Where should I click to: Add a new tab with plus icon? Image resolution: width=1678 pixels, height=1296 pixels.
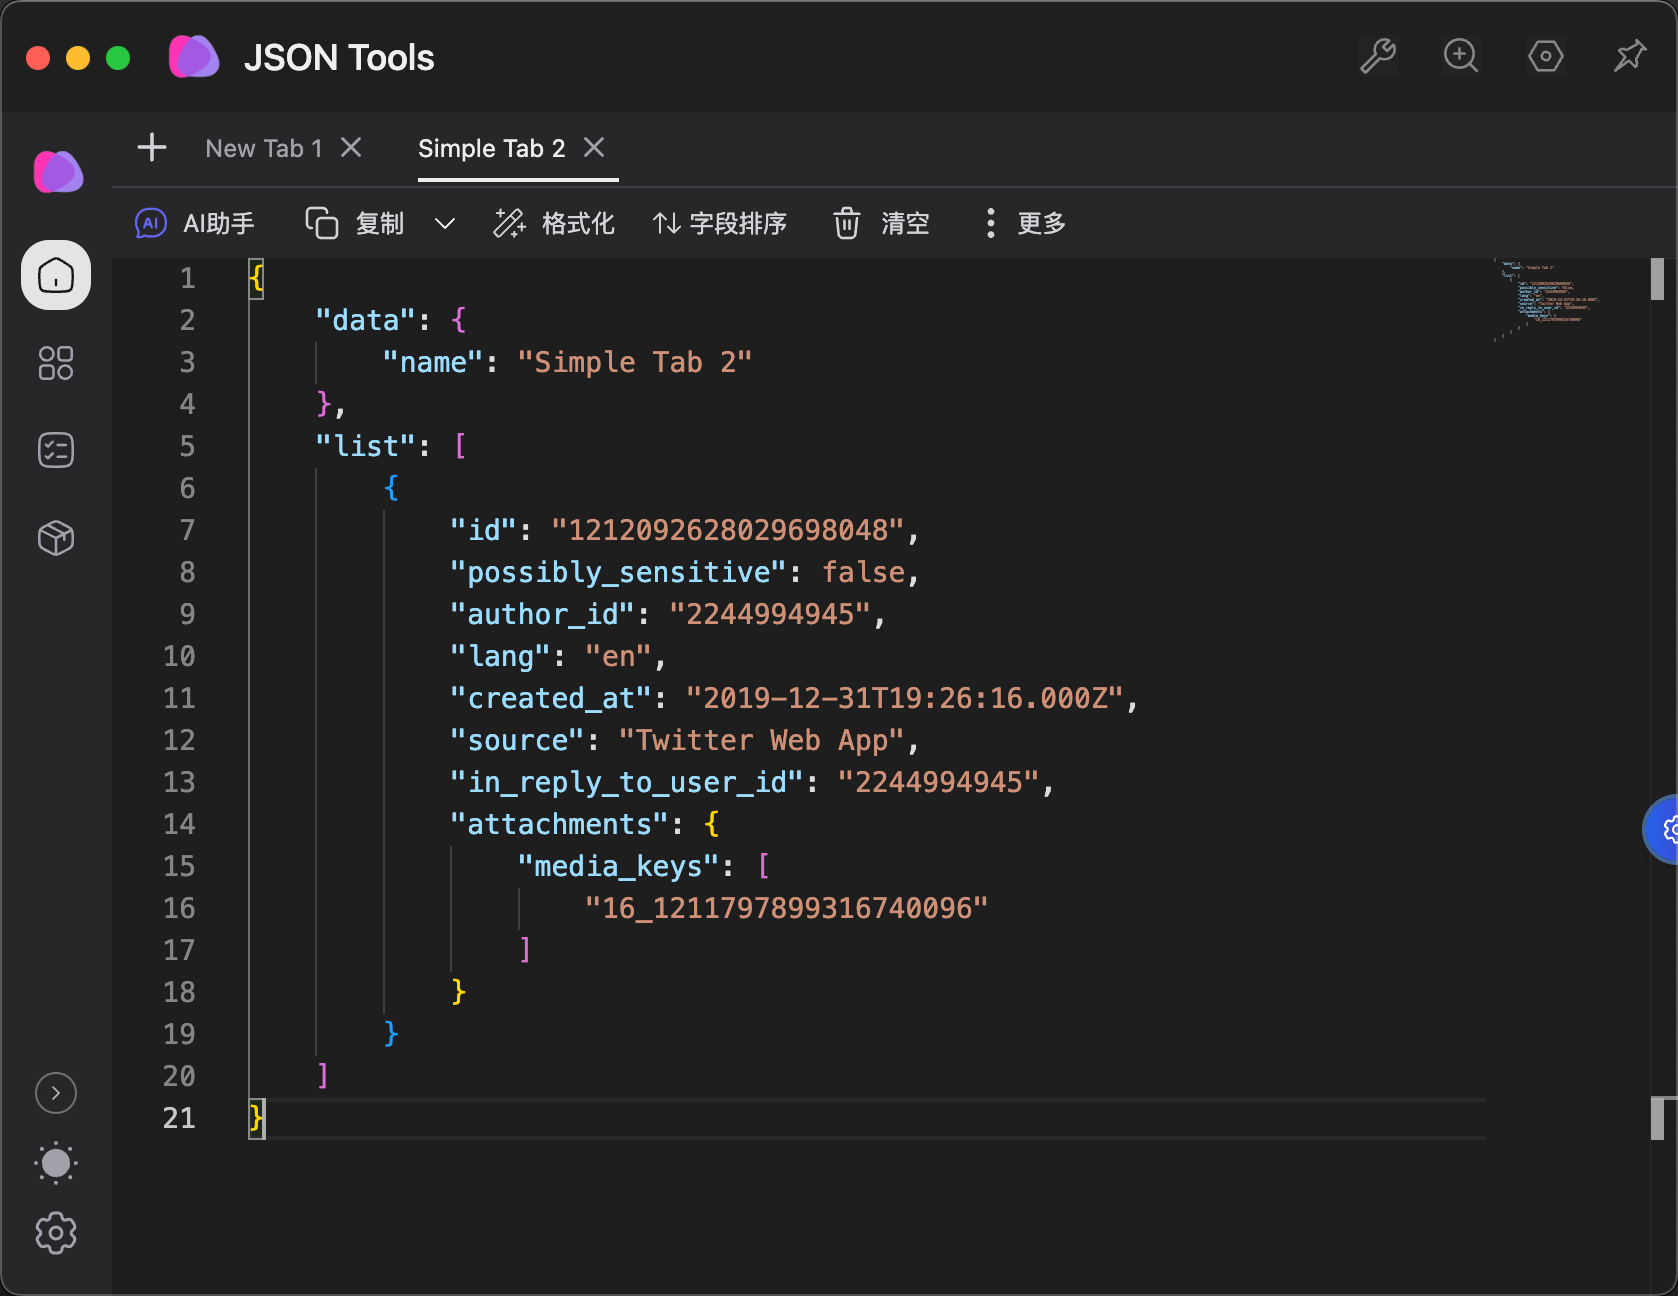click(152, 148)
